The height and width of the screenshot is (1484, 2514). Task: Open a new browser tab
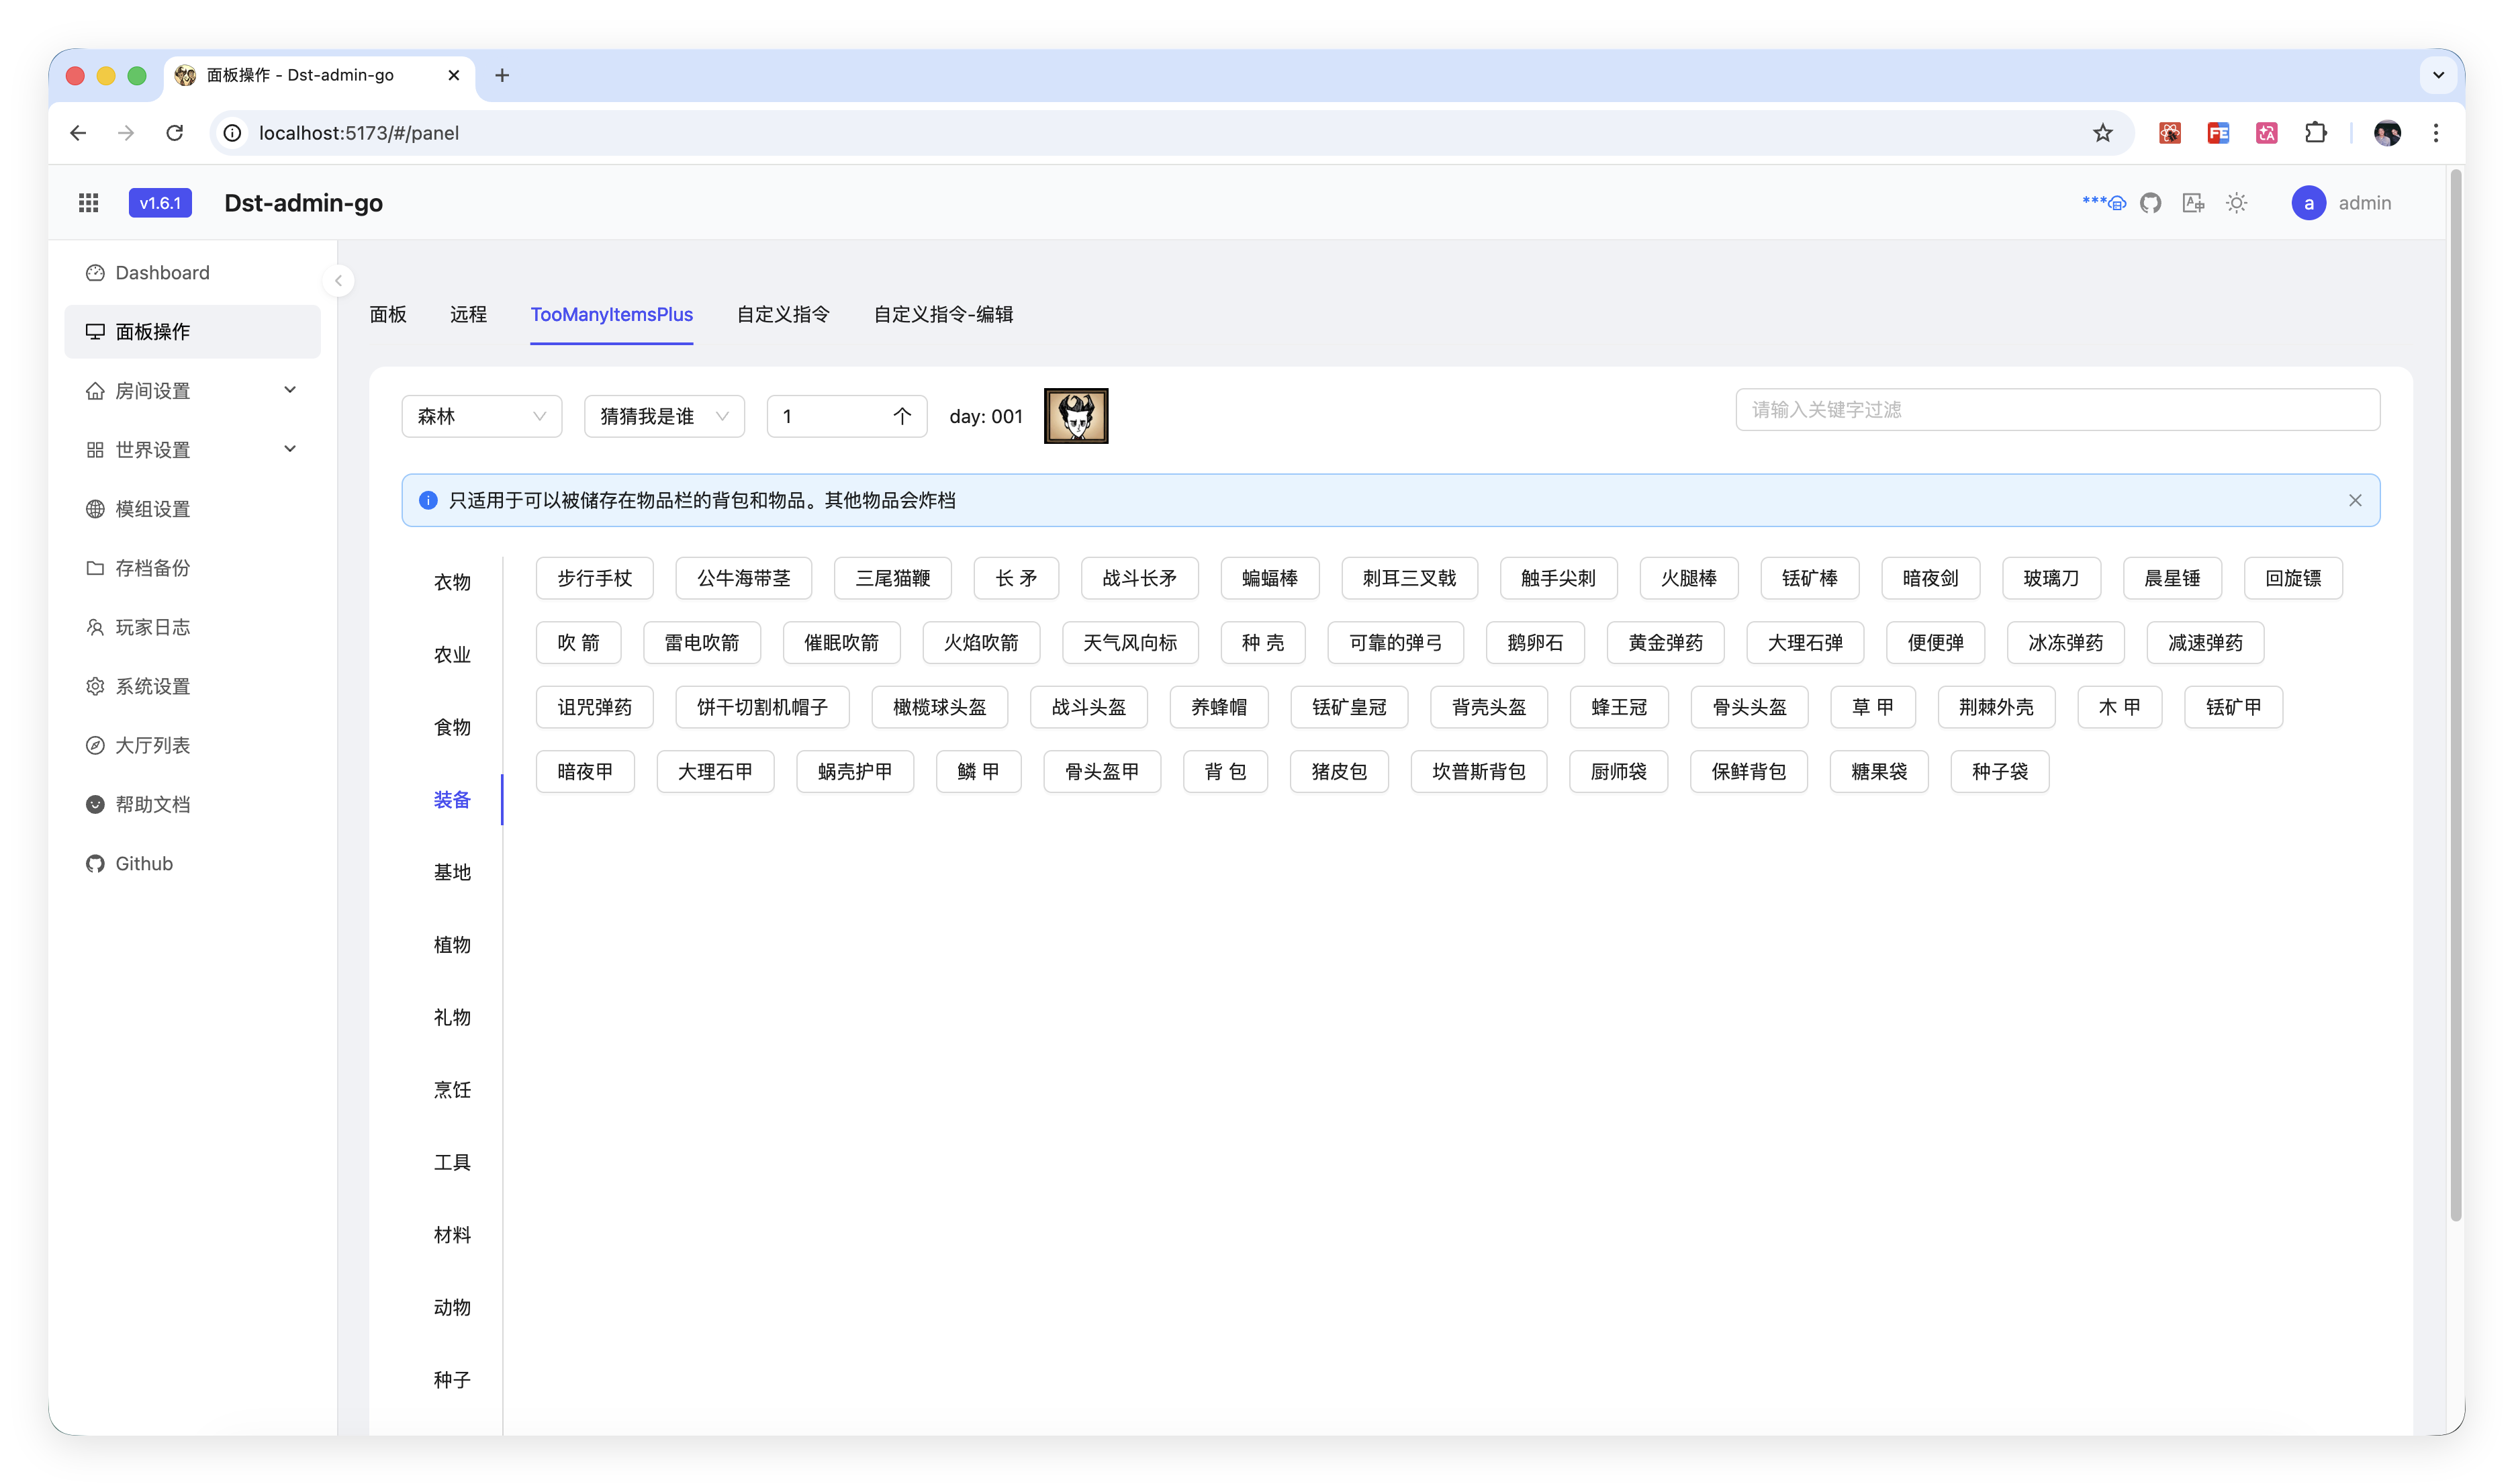pyautogui.click(x=502, y=75)
